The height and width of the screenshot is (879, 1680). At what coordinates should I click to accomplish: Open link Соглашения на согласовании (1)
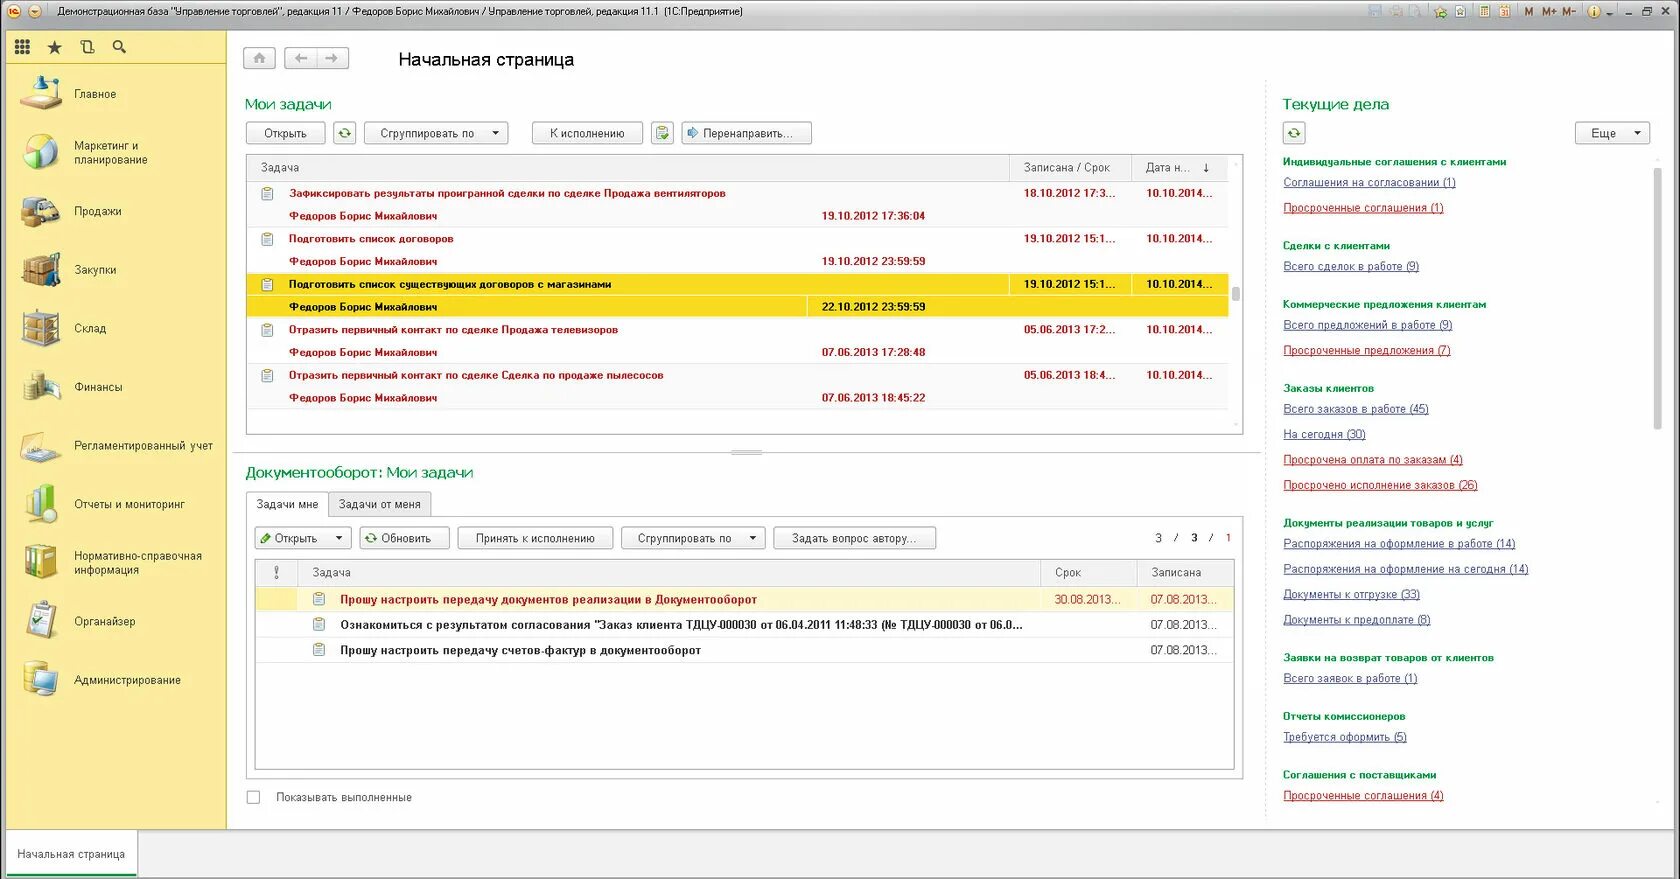click(x=1369, y=182)
